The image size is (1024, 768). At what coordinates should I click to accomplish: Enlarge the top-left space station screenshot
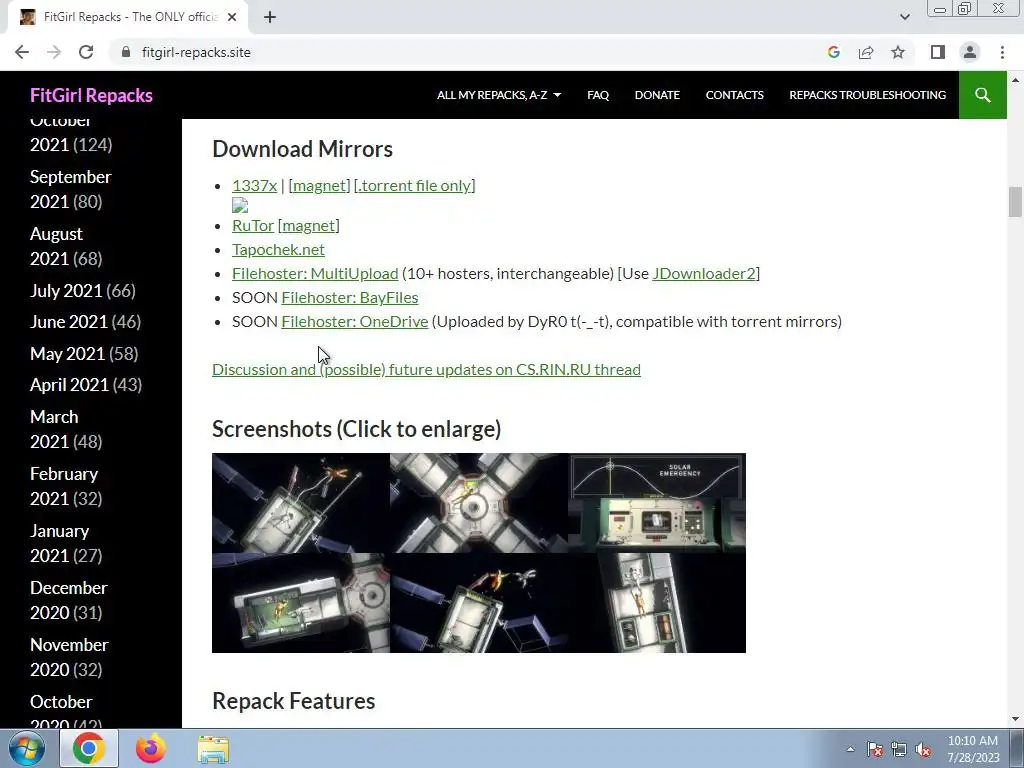click(x=301, y=503)
